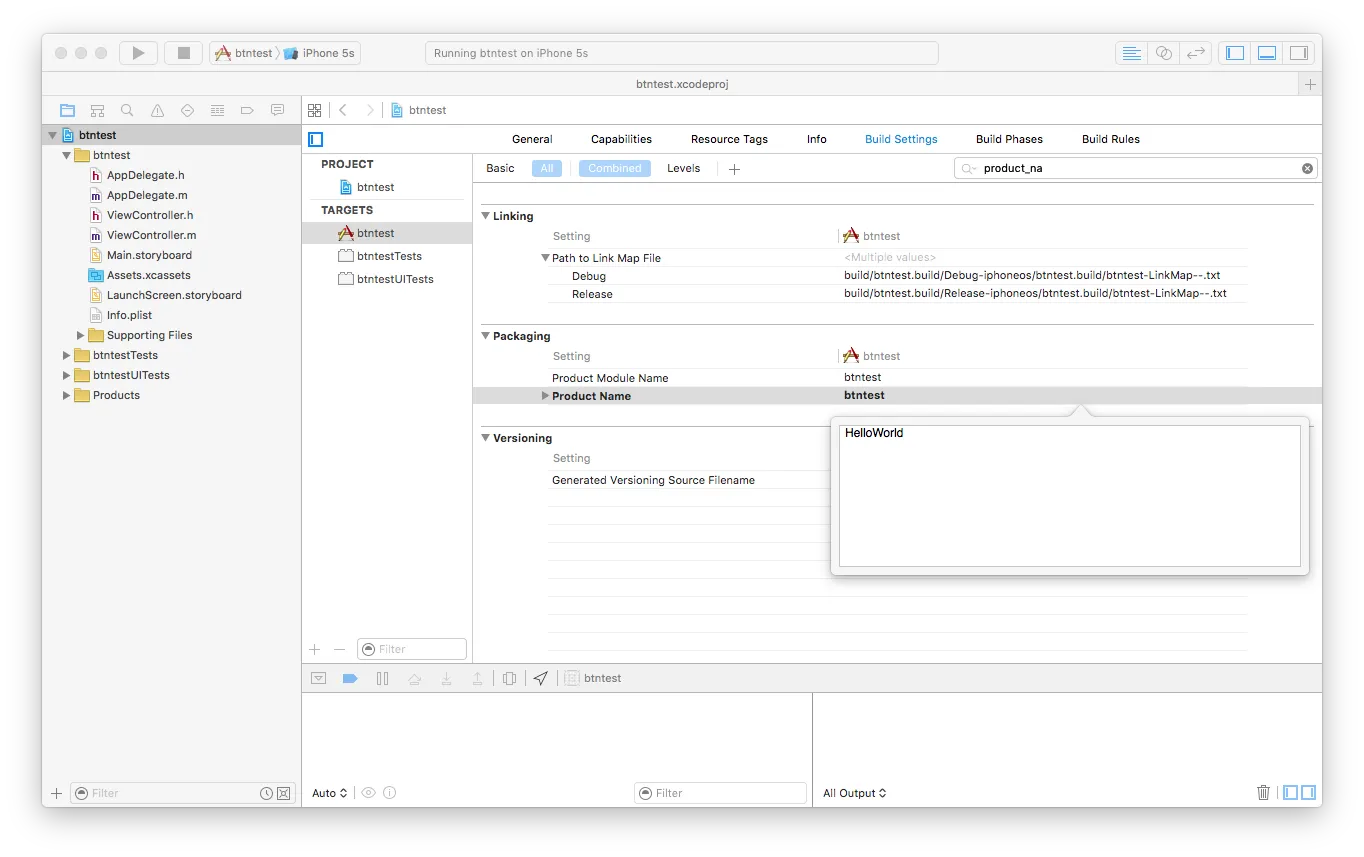The height and width of the screenshot is (857, 1364).
Task: Open the Report navigator speech-bubble icon
Action: [277, 110]
